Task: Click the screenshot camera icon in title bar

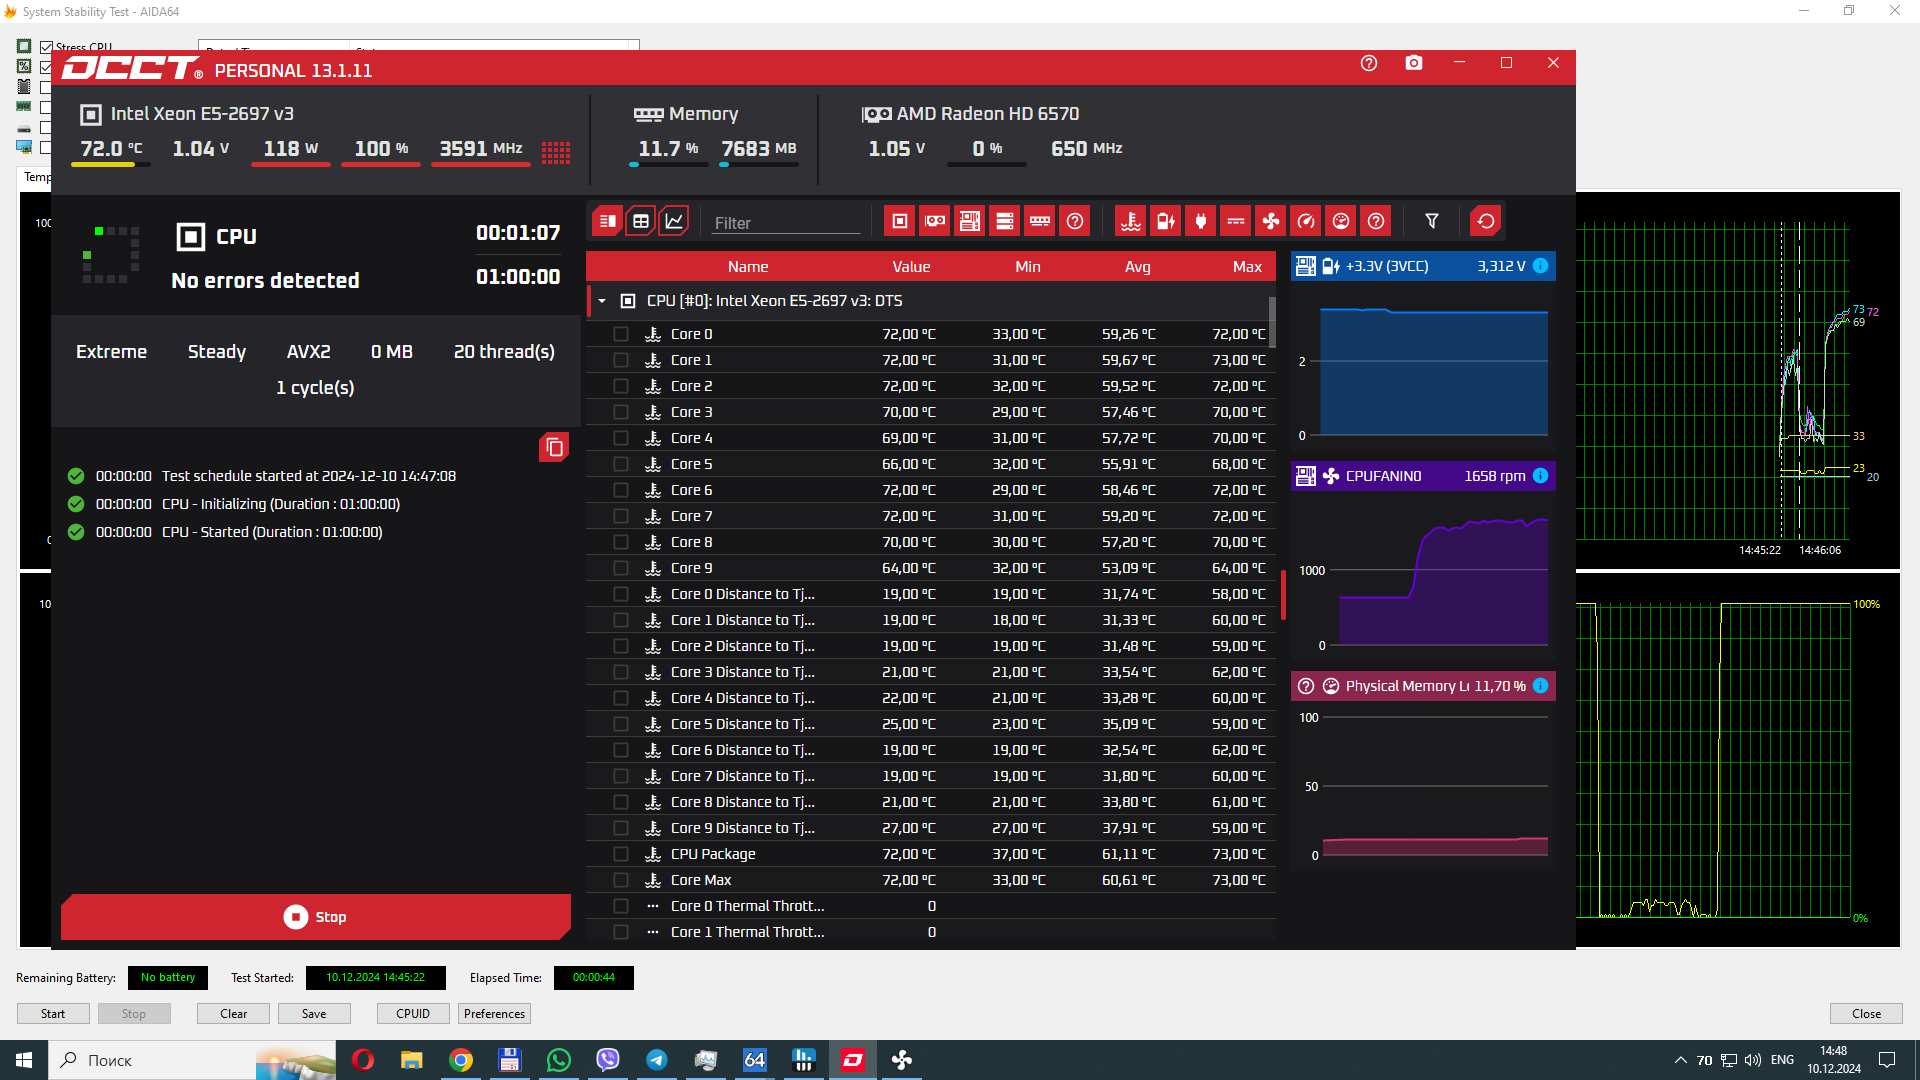Action: [1413, 63]
